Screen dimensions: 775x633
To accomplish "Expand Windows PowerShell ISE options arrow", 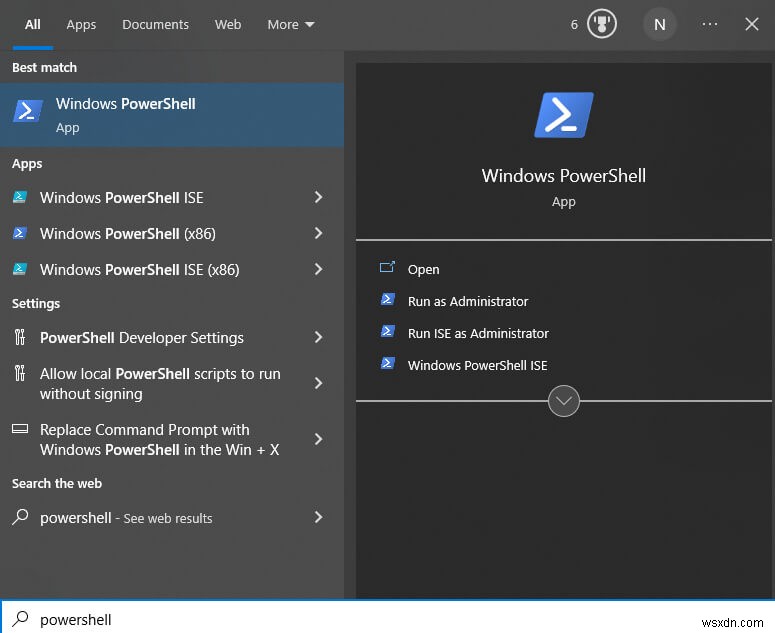I will point(319,197).
